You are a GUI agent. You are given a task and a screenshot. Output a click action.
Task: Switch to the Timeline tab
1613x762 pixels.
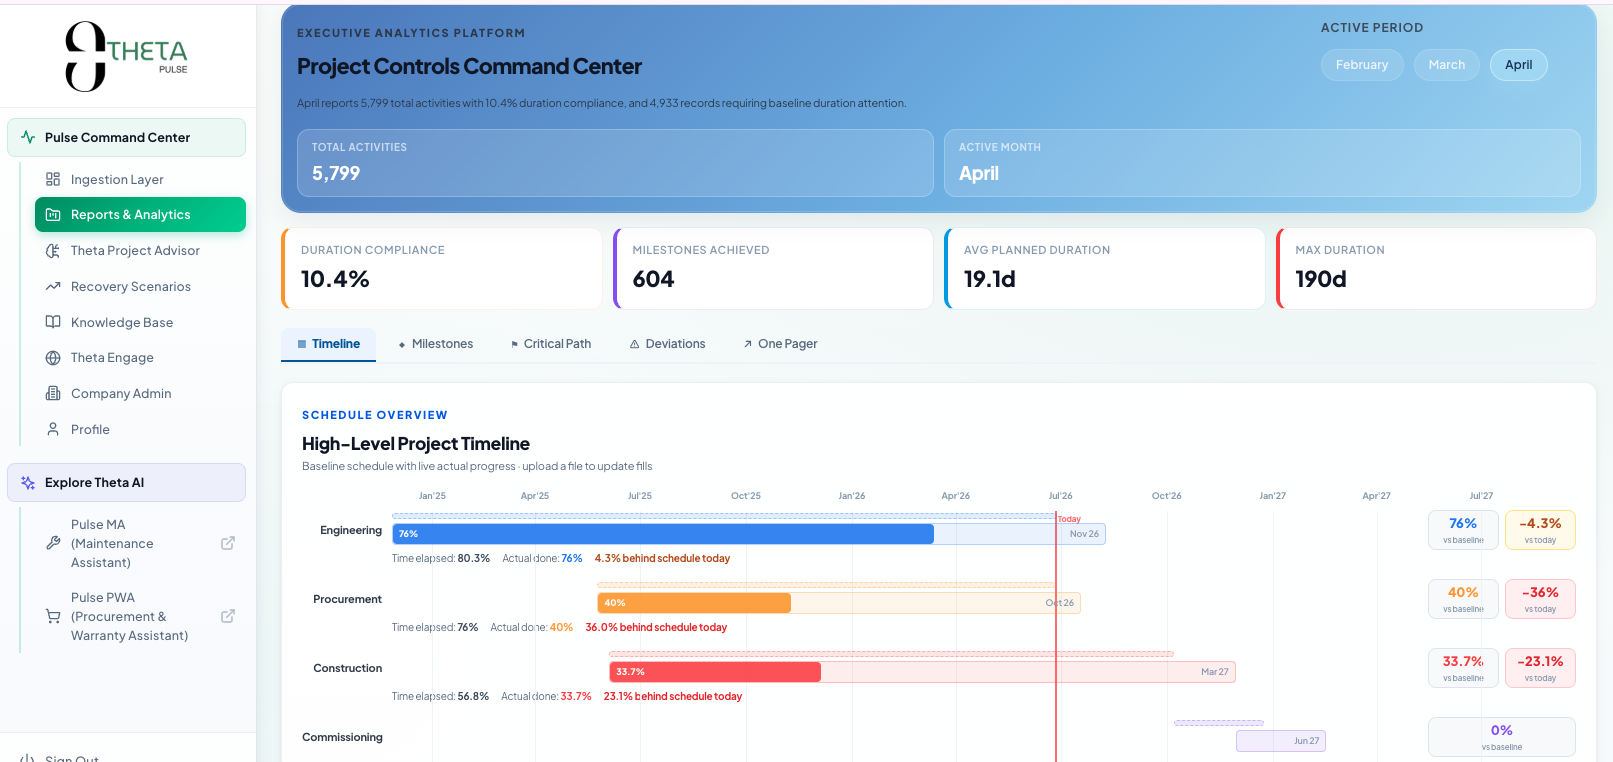pyautogui.click(x=328, y=344)
